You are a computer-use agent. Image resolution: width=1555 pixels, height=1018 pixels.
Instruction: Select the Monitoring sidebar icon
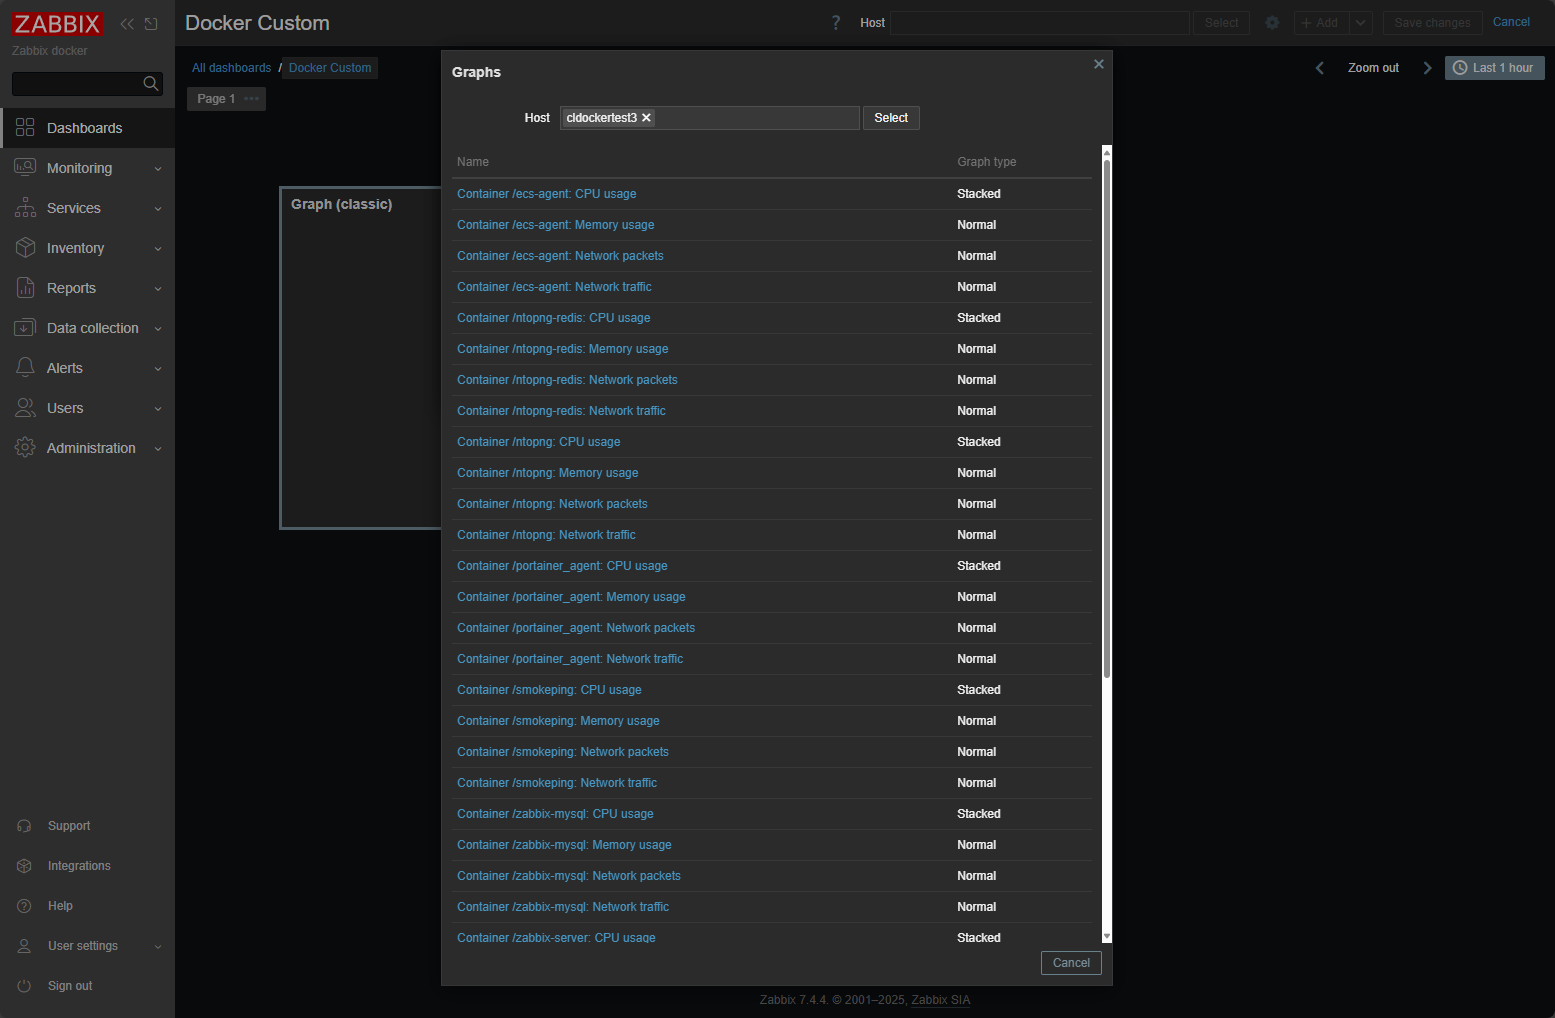click(x=25, y=167)
